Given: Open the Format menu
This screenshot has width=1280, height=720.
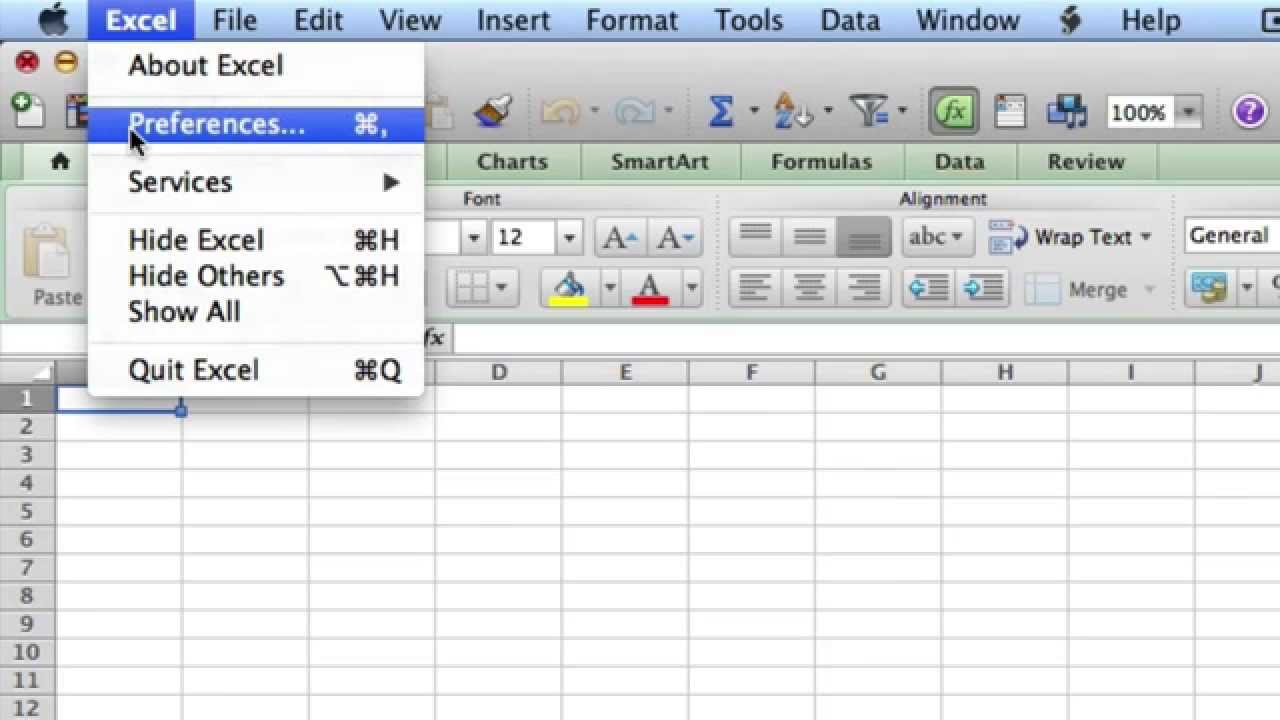Looking at the screenshot, I should click(632, 20).
